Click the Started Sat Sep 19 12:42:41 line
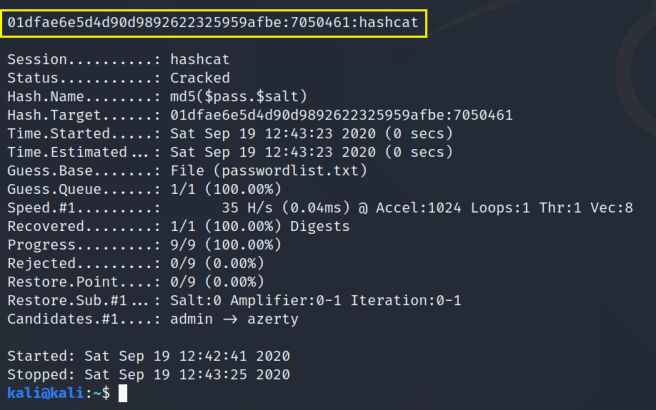 (148, 356)
